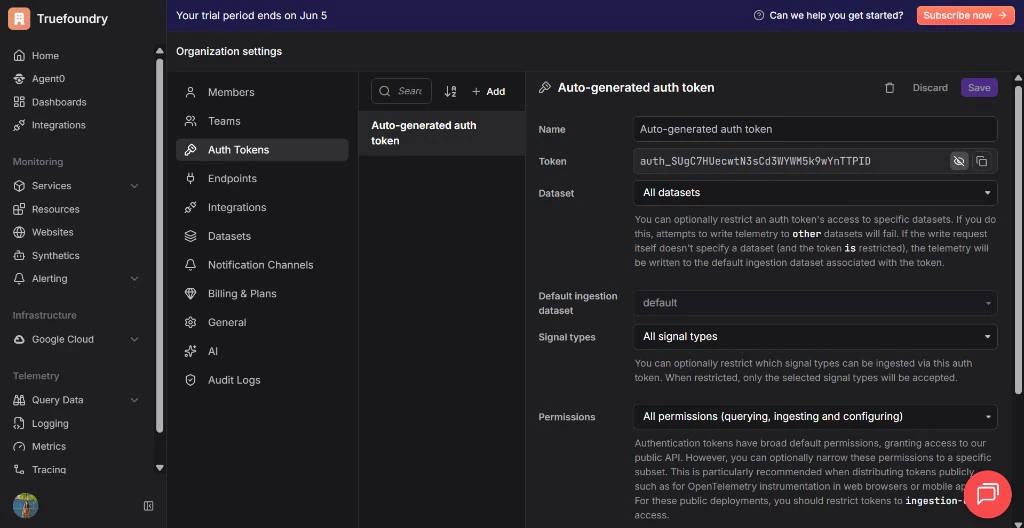This screenshot has width=1024, height=528.
Task: Click the token settings panel scrollbar
Action: (x=1019, y=240)
